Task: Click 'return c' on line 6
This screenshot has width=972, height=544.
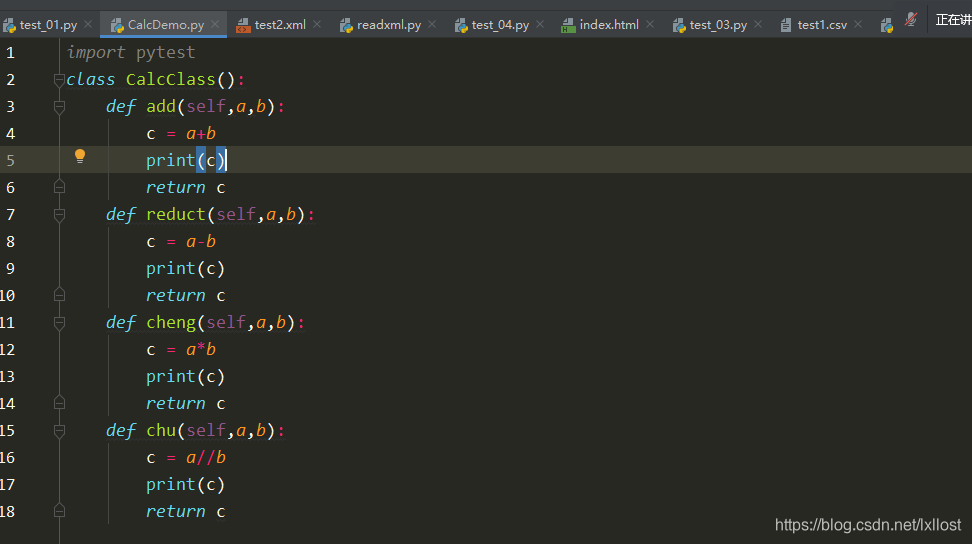Action: (x=185, y=187)
